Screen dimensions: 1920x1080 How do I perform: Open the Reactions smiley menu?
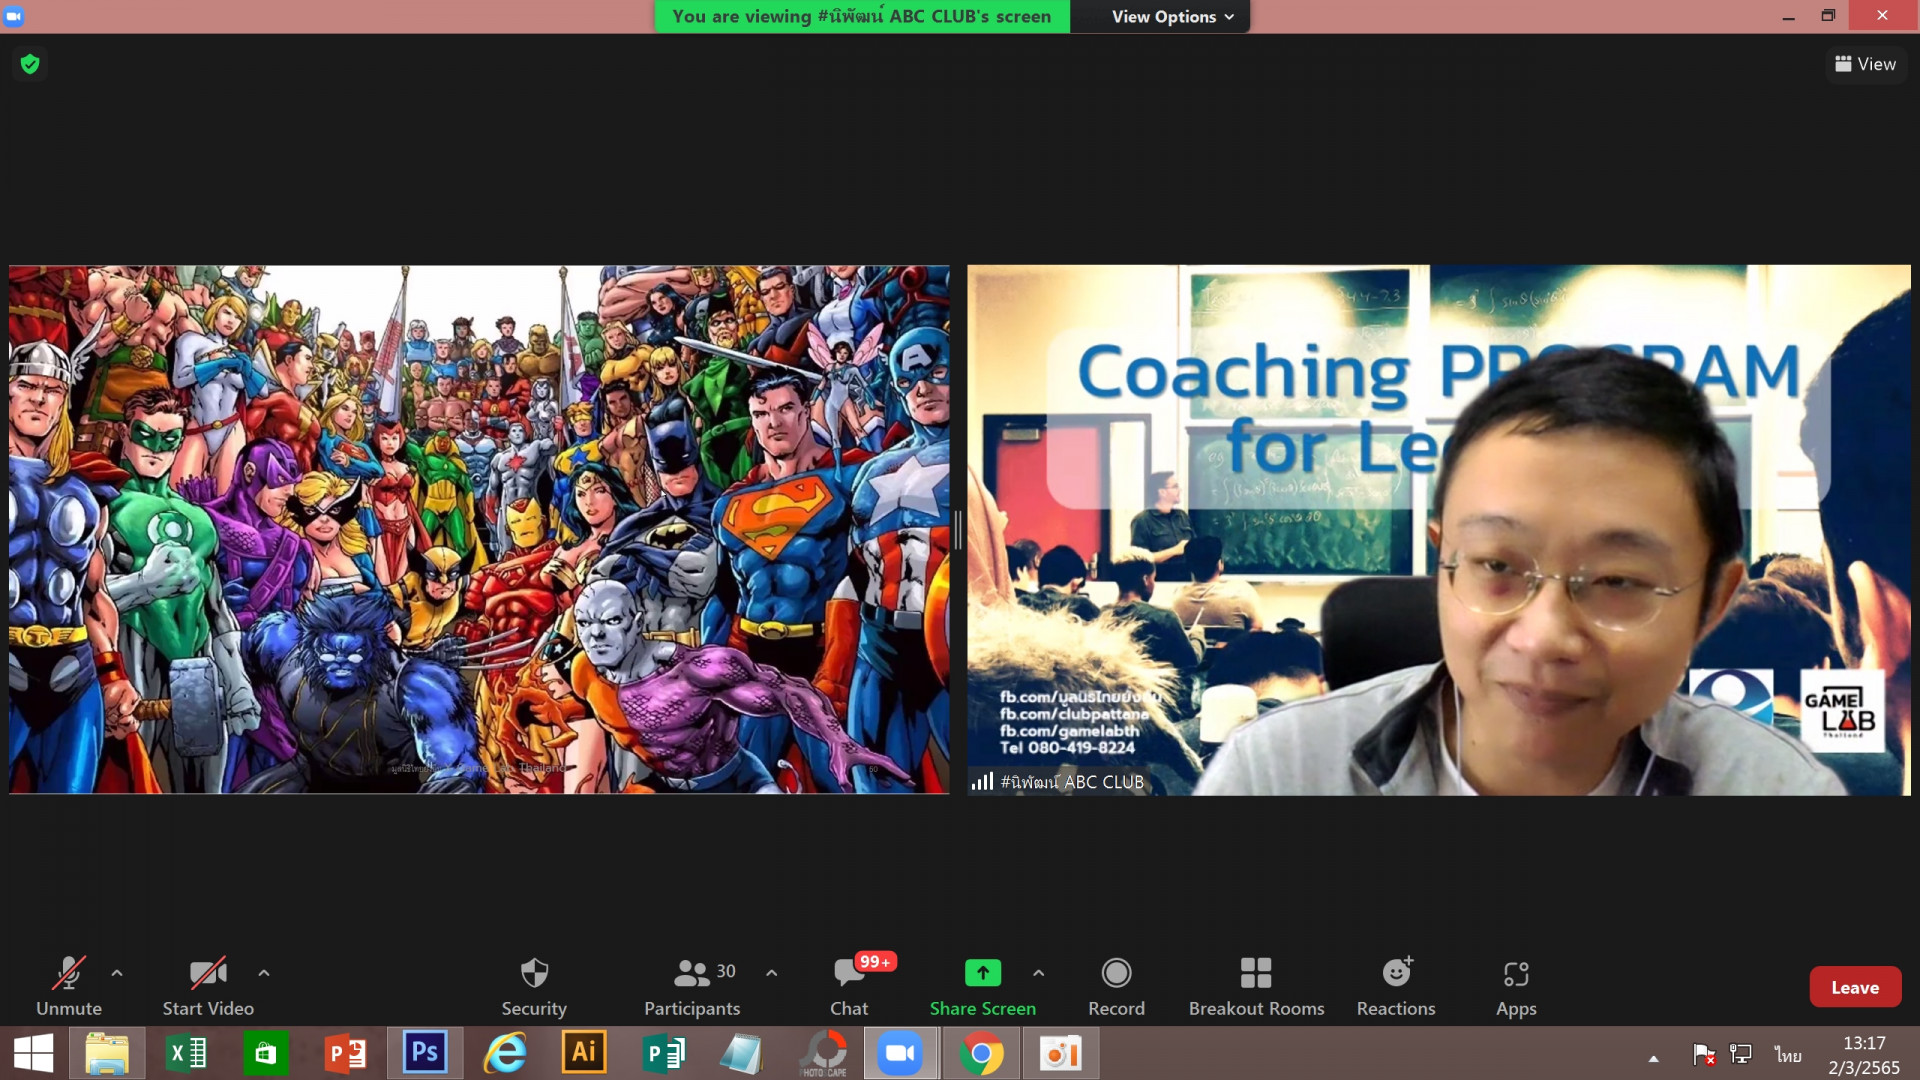(1396, 986)
